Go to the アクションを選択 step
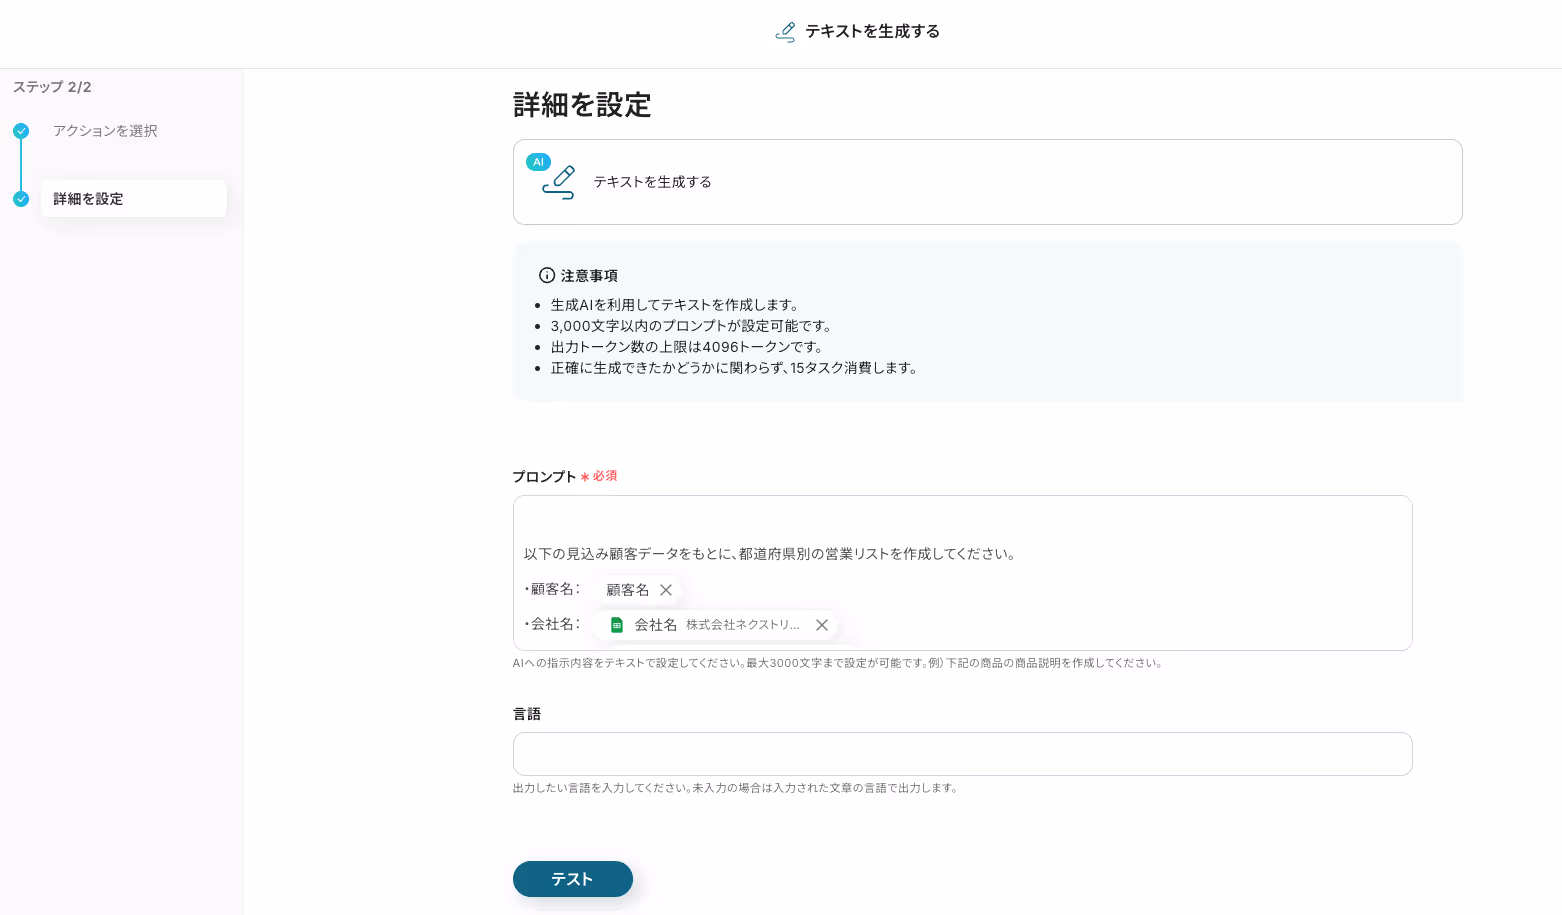 click(x=105, y=131)
